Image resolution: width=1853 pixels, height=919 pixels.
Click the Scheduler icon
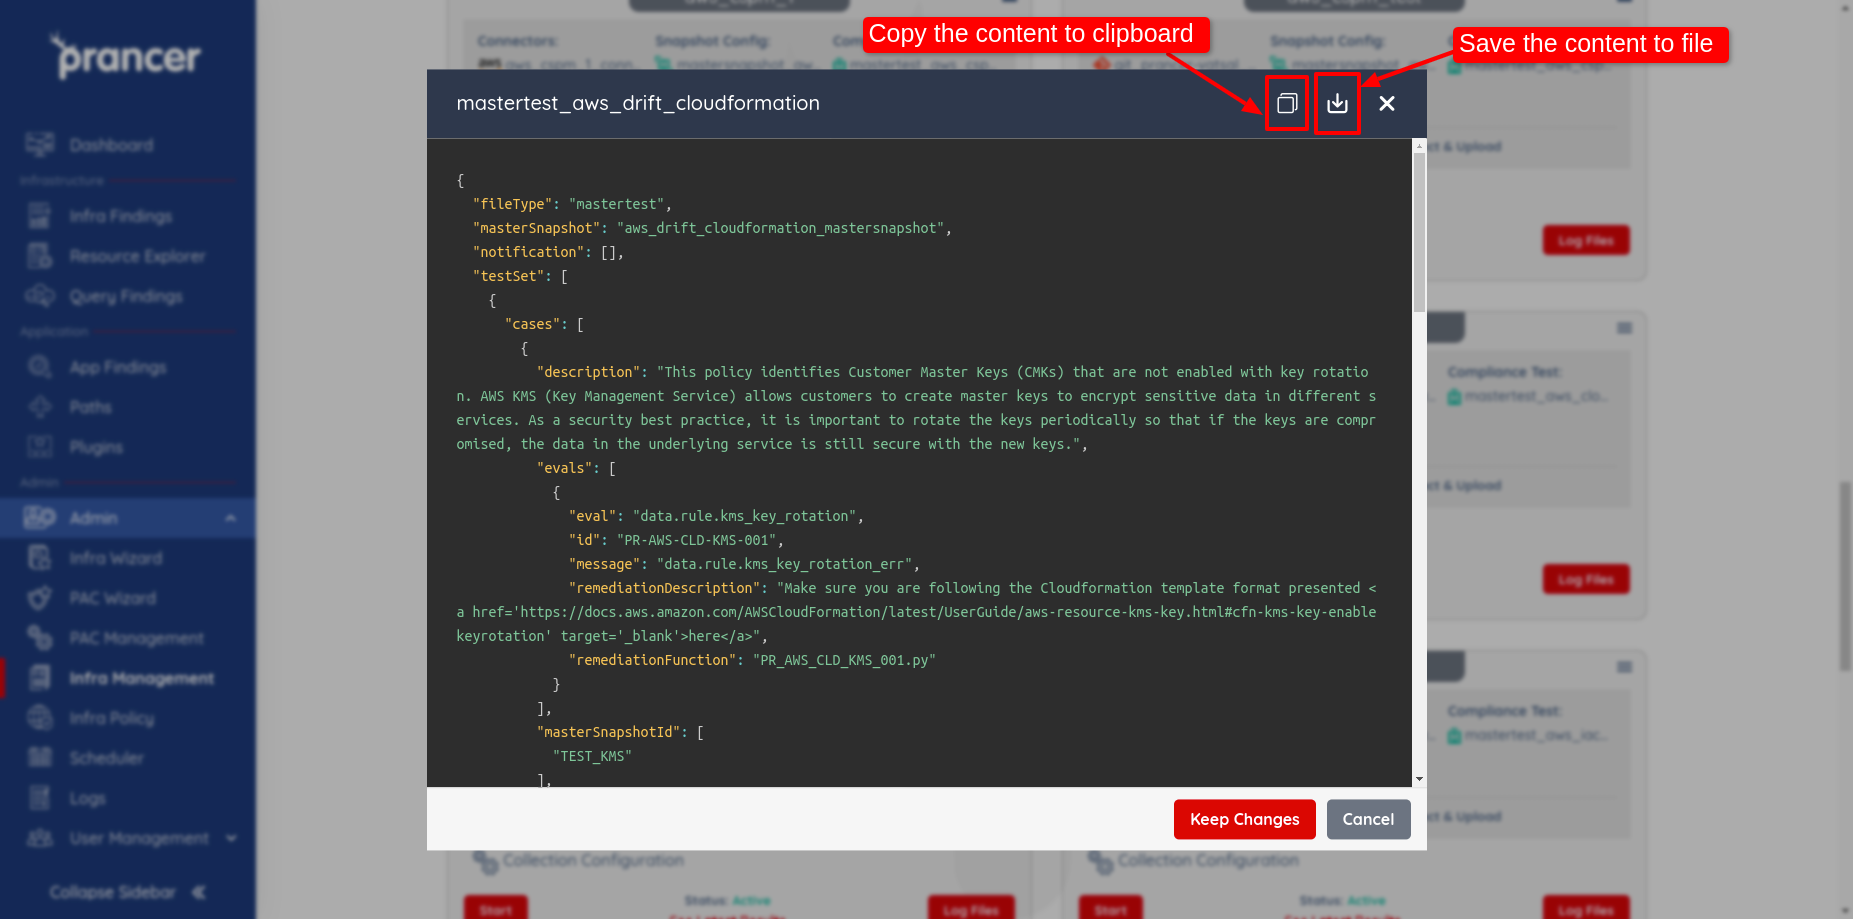point(40,758)
